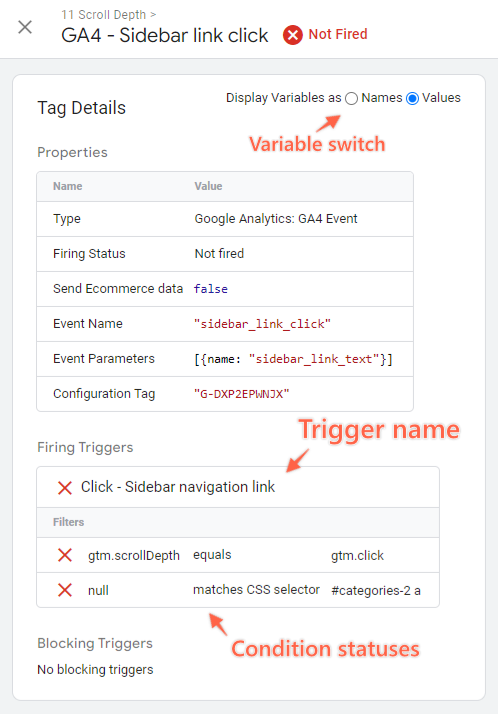
Task: Click the Filters header row
Action: pyautogui.click(x=238, y=522)
